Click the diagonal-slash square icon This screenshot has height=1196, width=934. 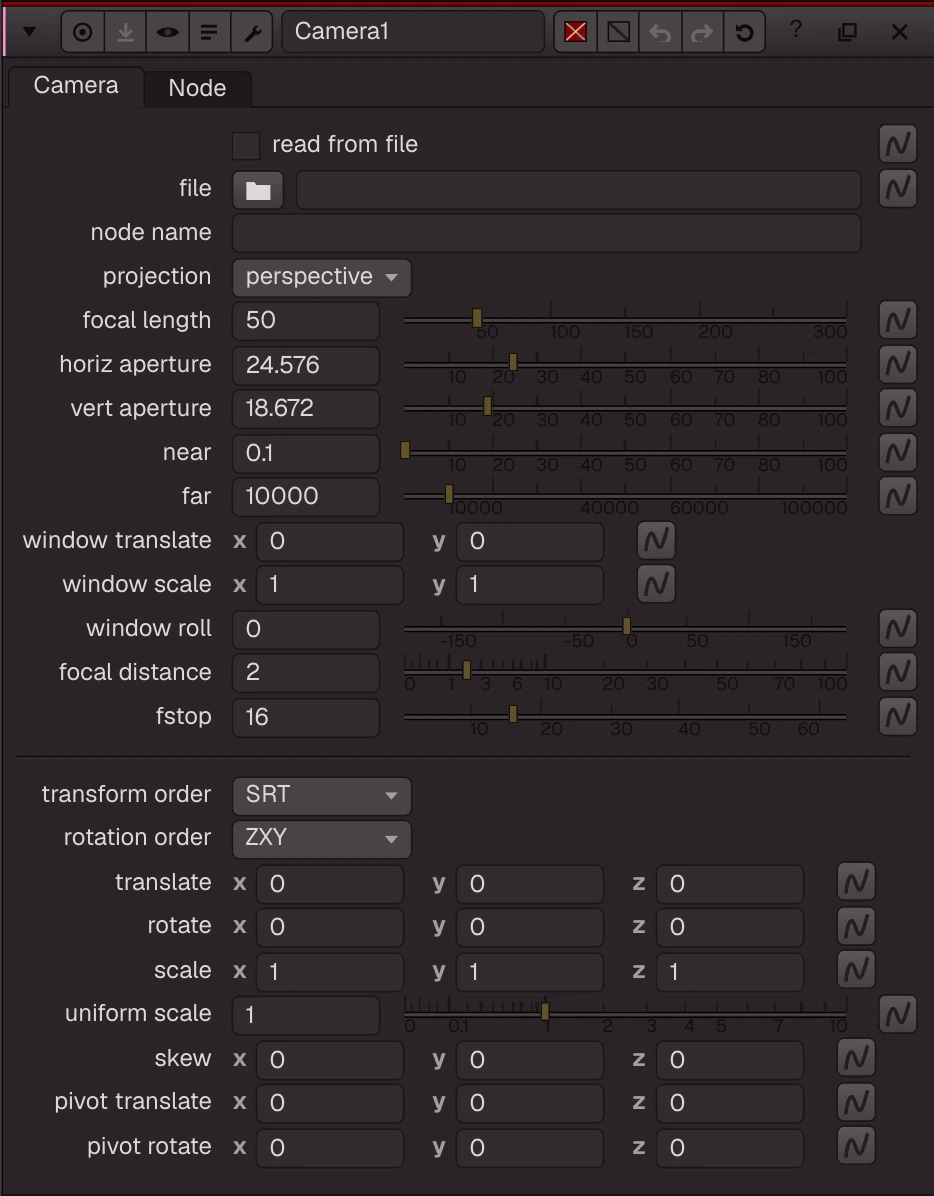[x=618, y=32]
